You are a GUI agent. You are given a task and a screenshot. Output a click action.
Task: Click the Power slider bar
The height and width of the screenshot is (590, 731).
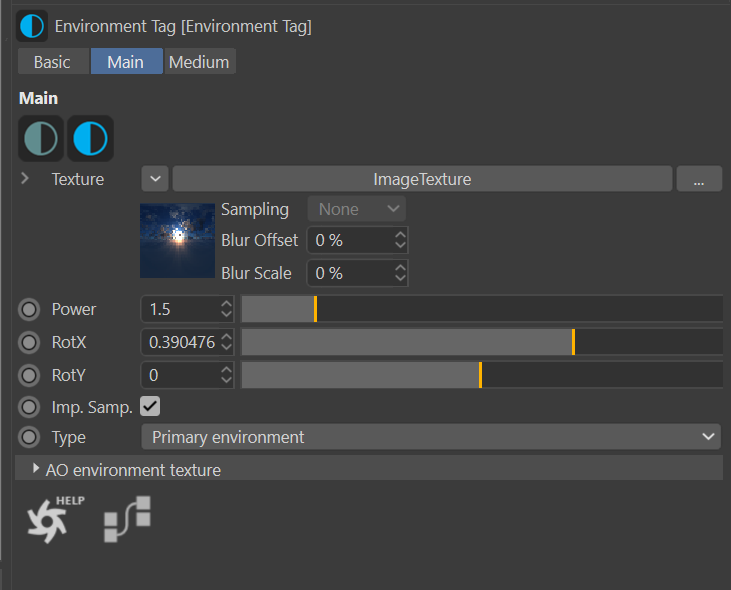[481, 309]
